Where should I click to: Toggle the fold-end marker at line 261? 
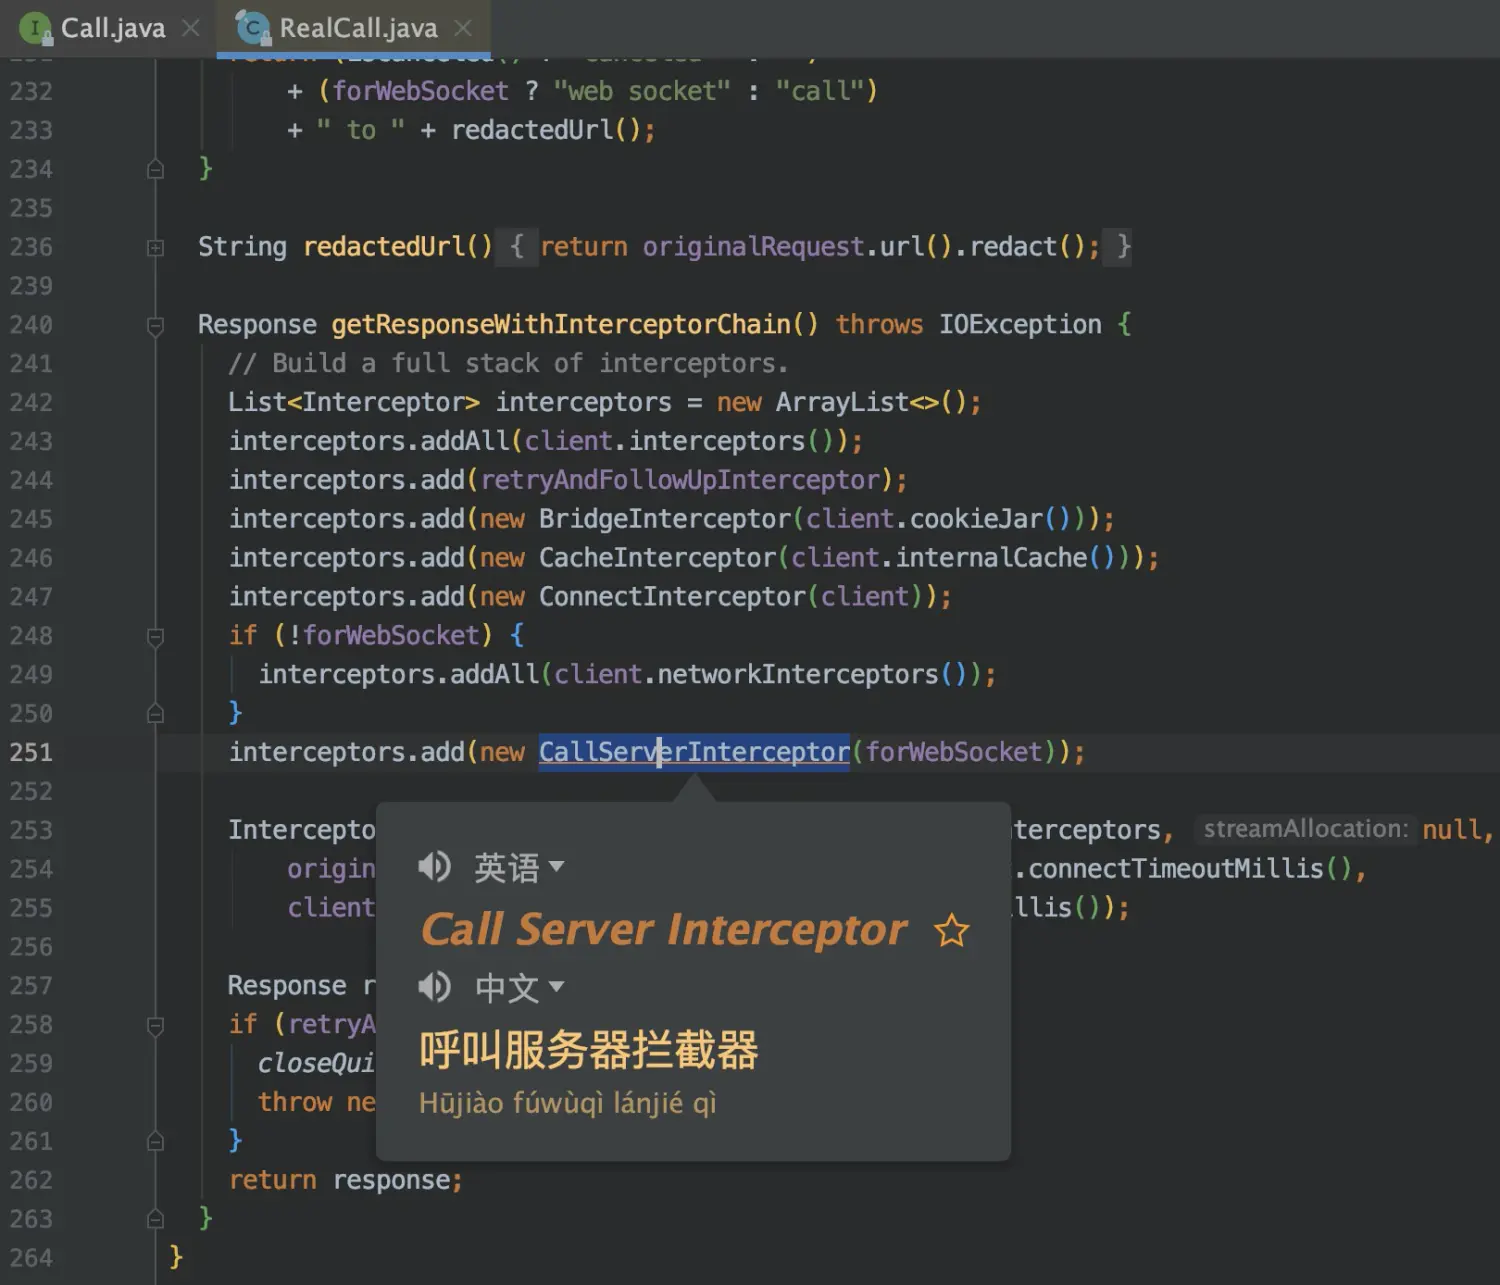point(155,1140)
